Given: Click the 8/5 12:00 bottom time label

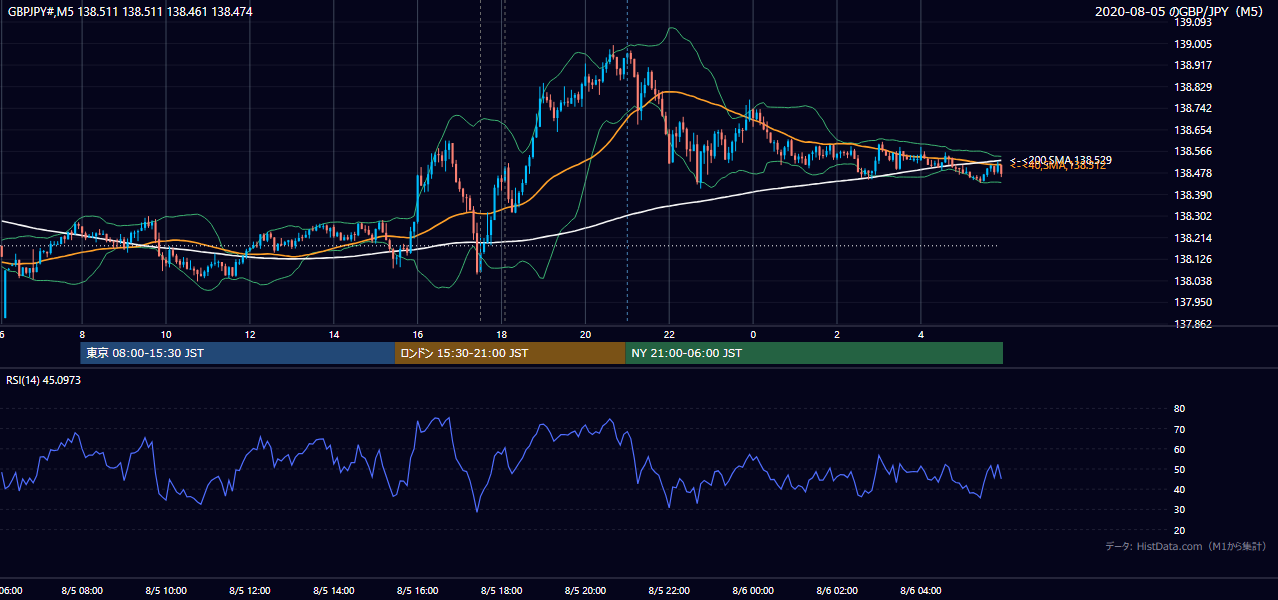Looking at the screenshot, I should tap(250, 591).
